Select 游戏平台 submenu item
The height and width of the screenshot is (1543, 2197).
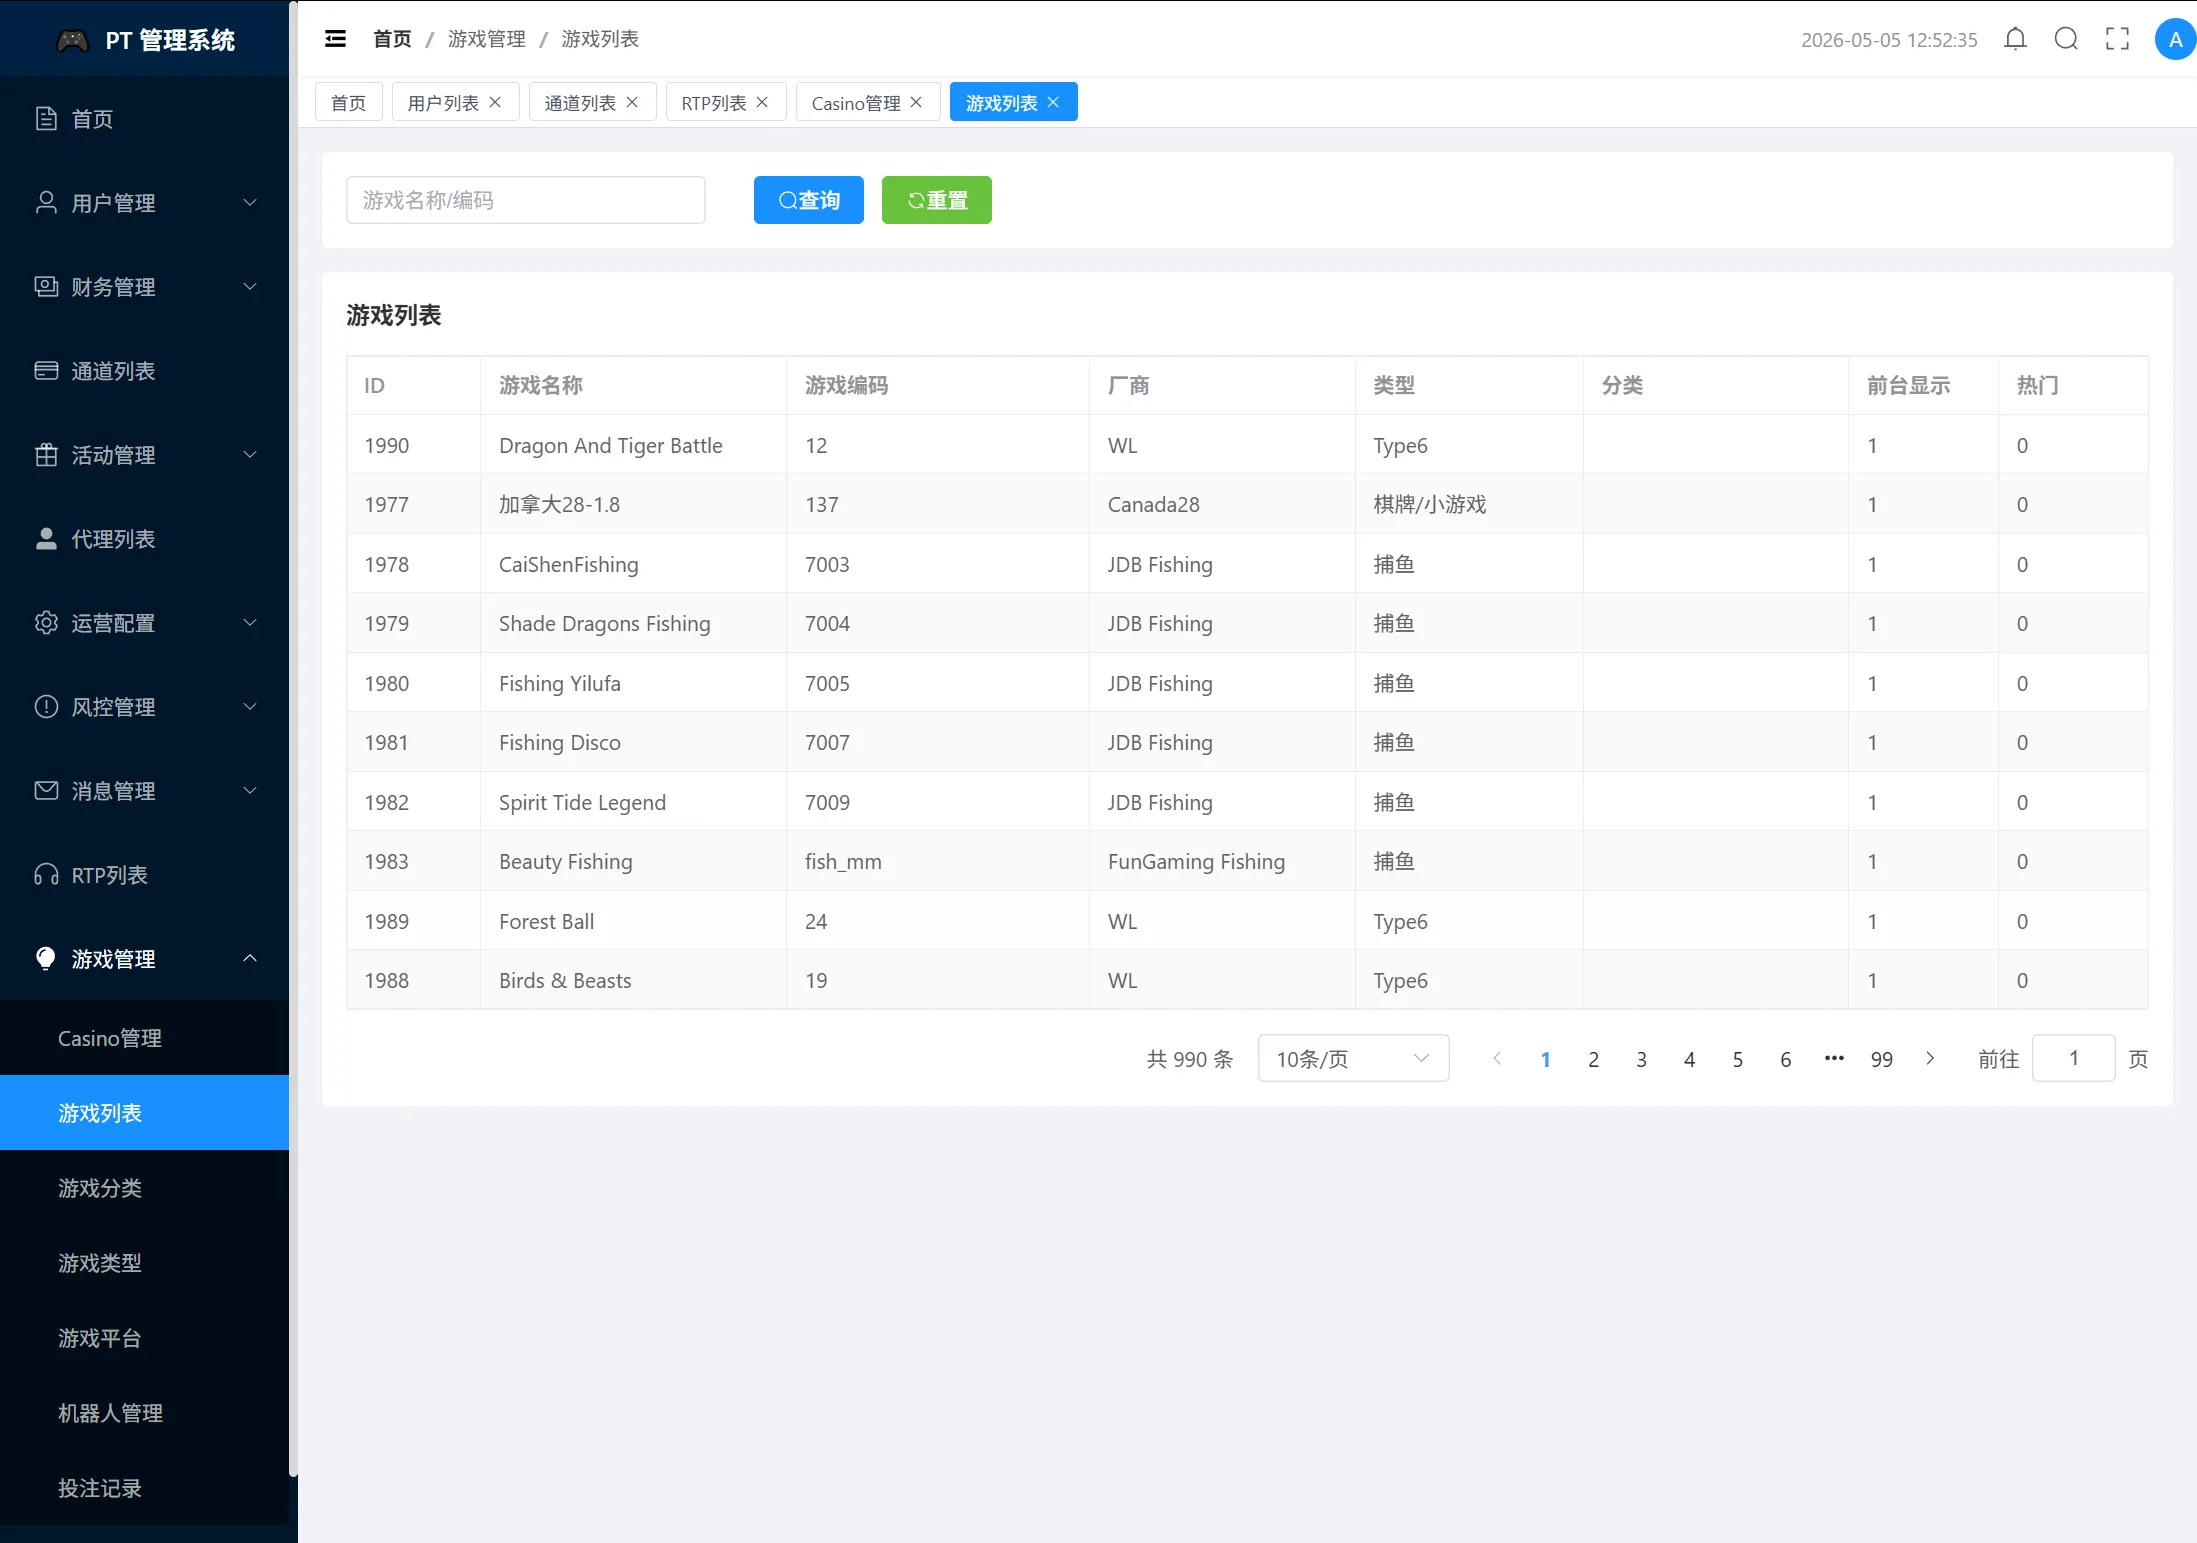(144, 1338)
